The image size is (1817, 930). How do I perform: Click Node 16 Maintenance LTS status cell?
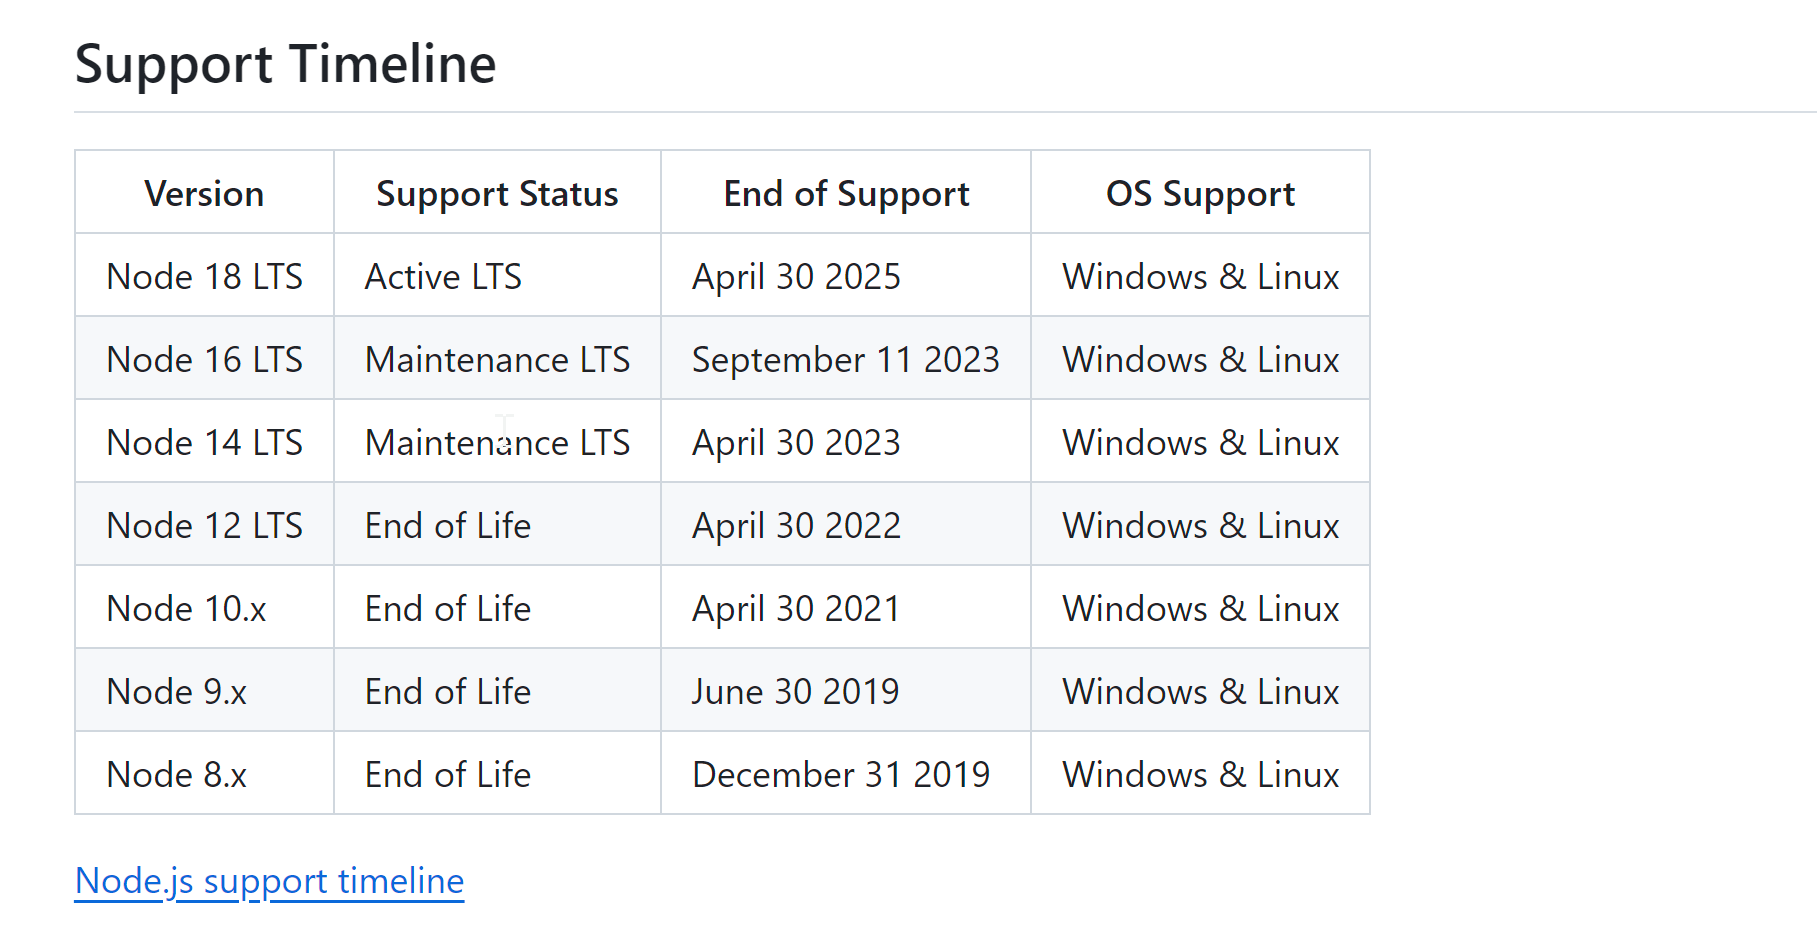[x=497, y=359]
